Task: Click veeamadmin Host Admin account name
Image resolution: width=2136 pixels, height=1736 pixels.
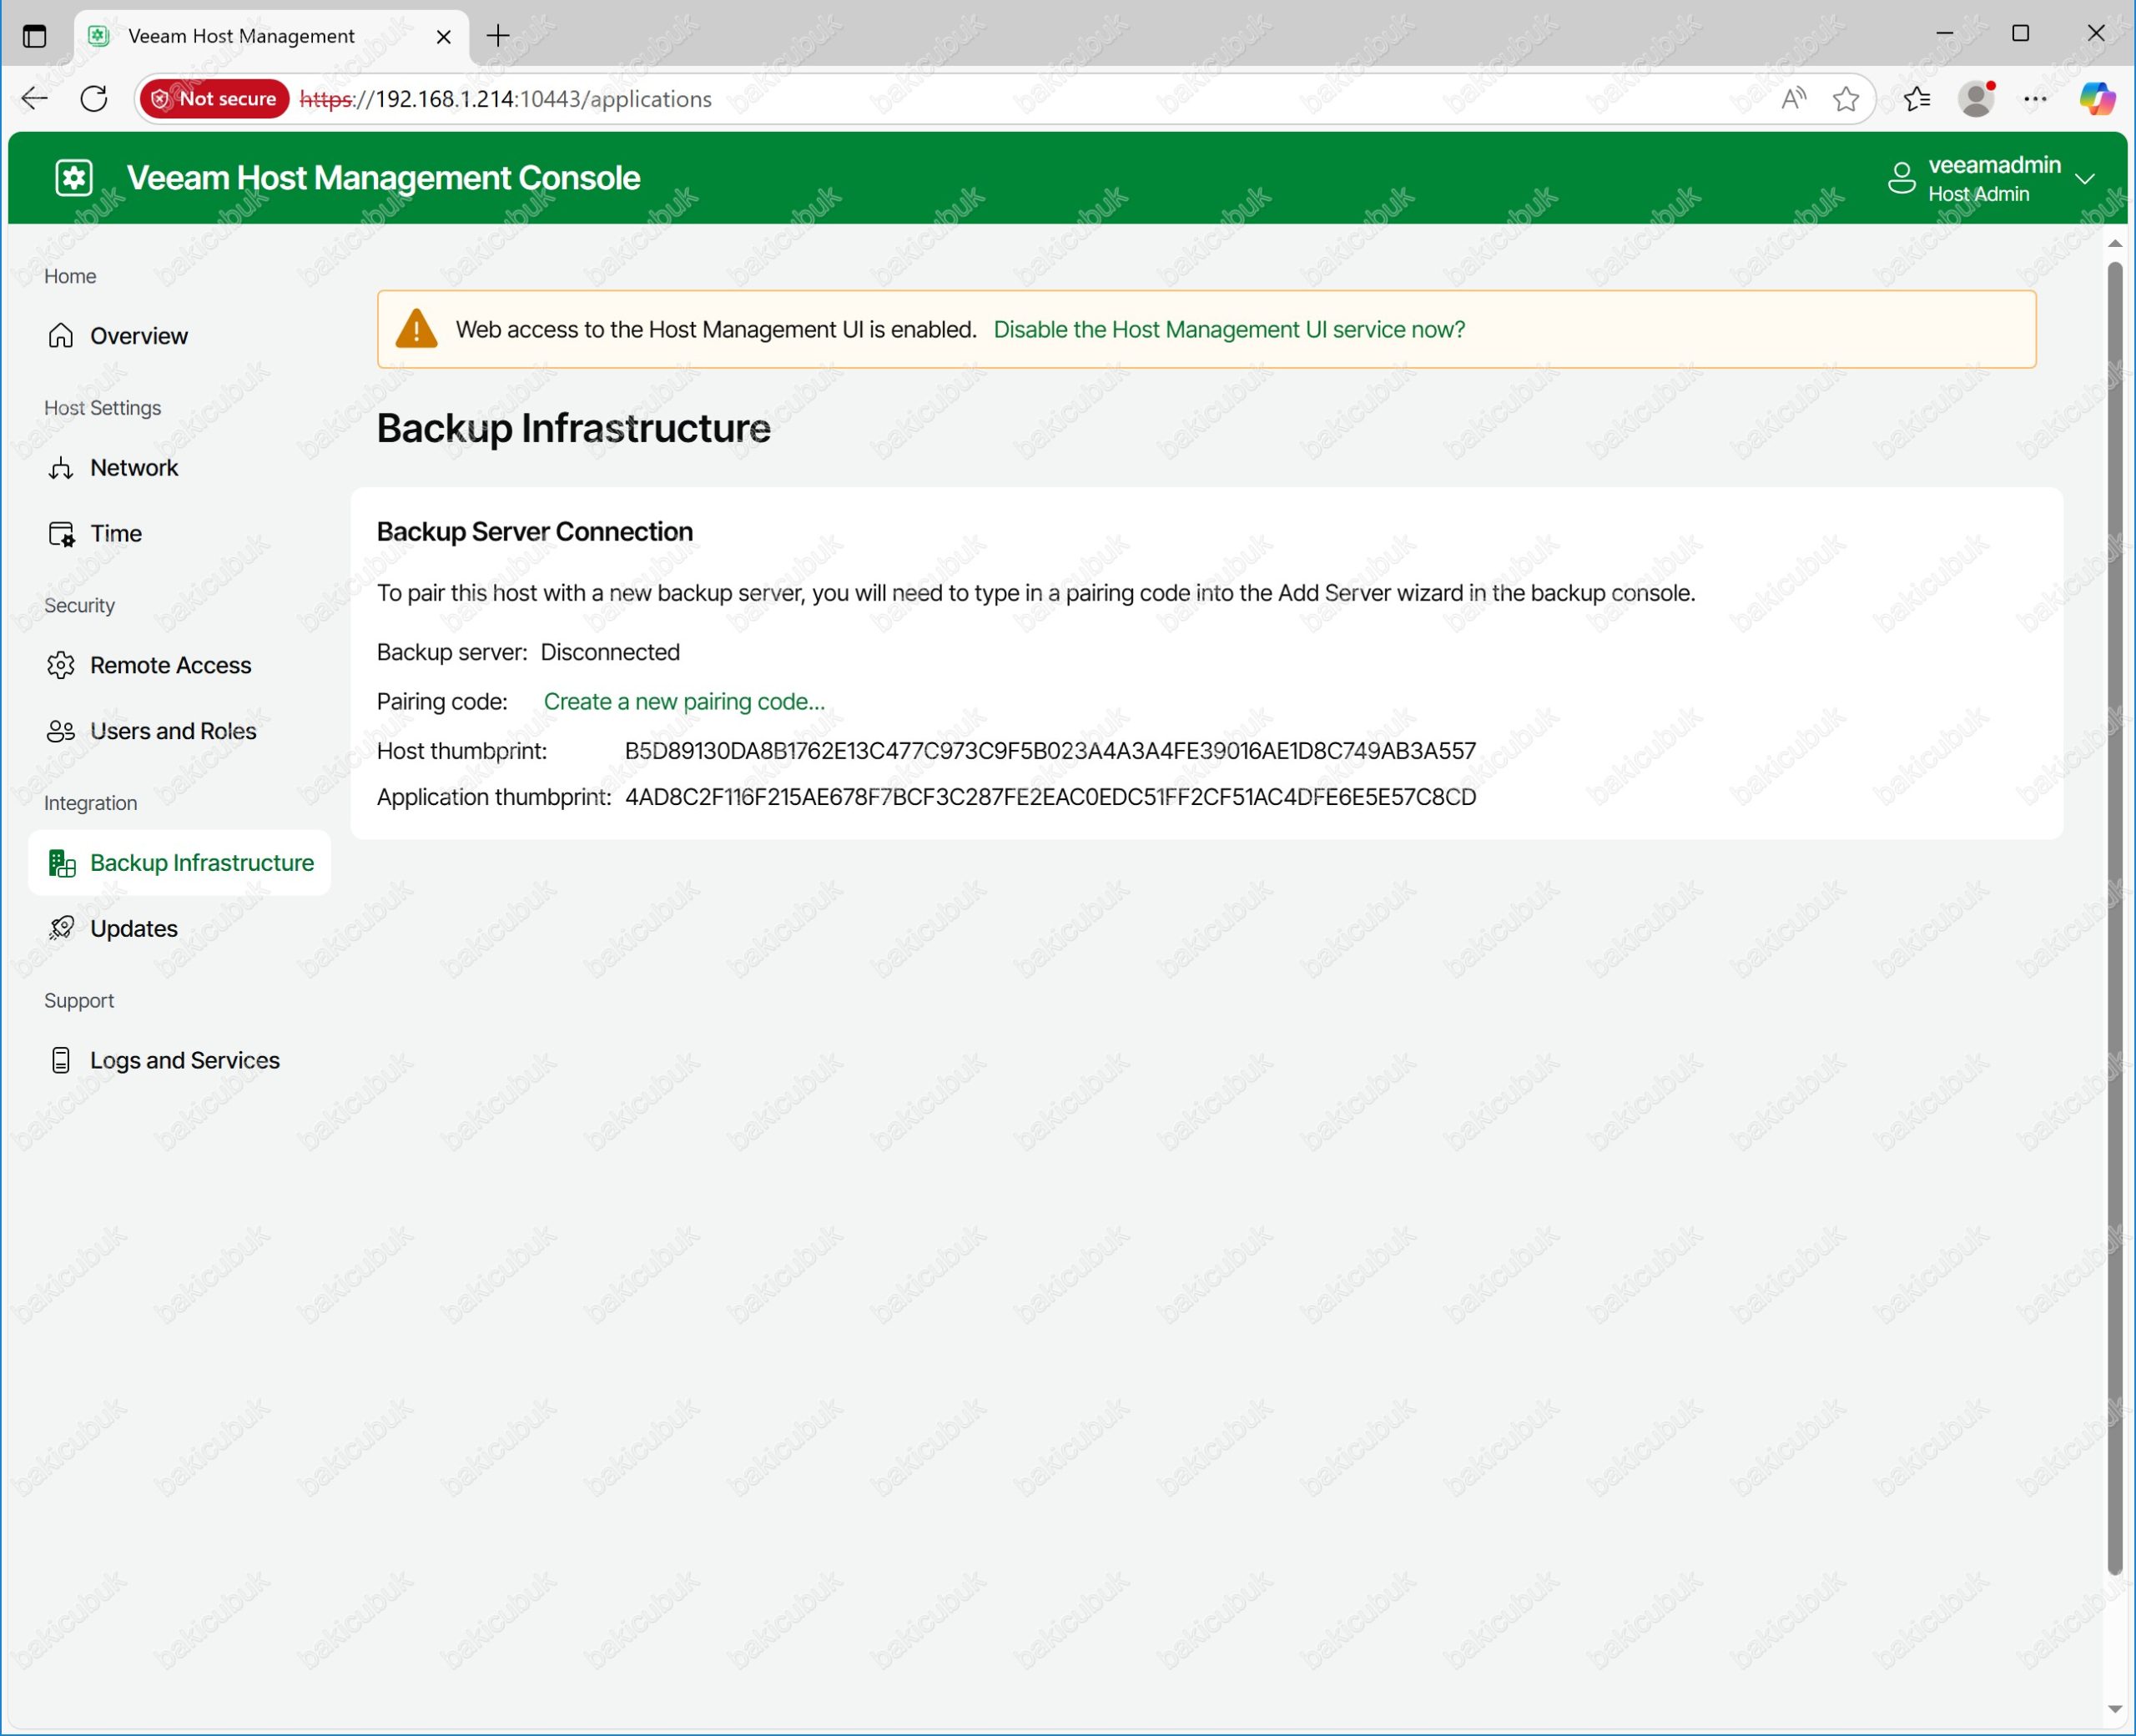Action: pyautogui.click(x=1994, y=179)
